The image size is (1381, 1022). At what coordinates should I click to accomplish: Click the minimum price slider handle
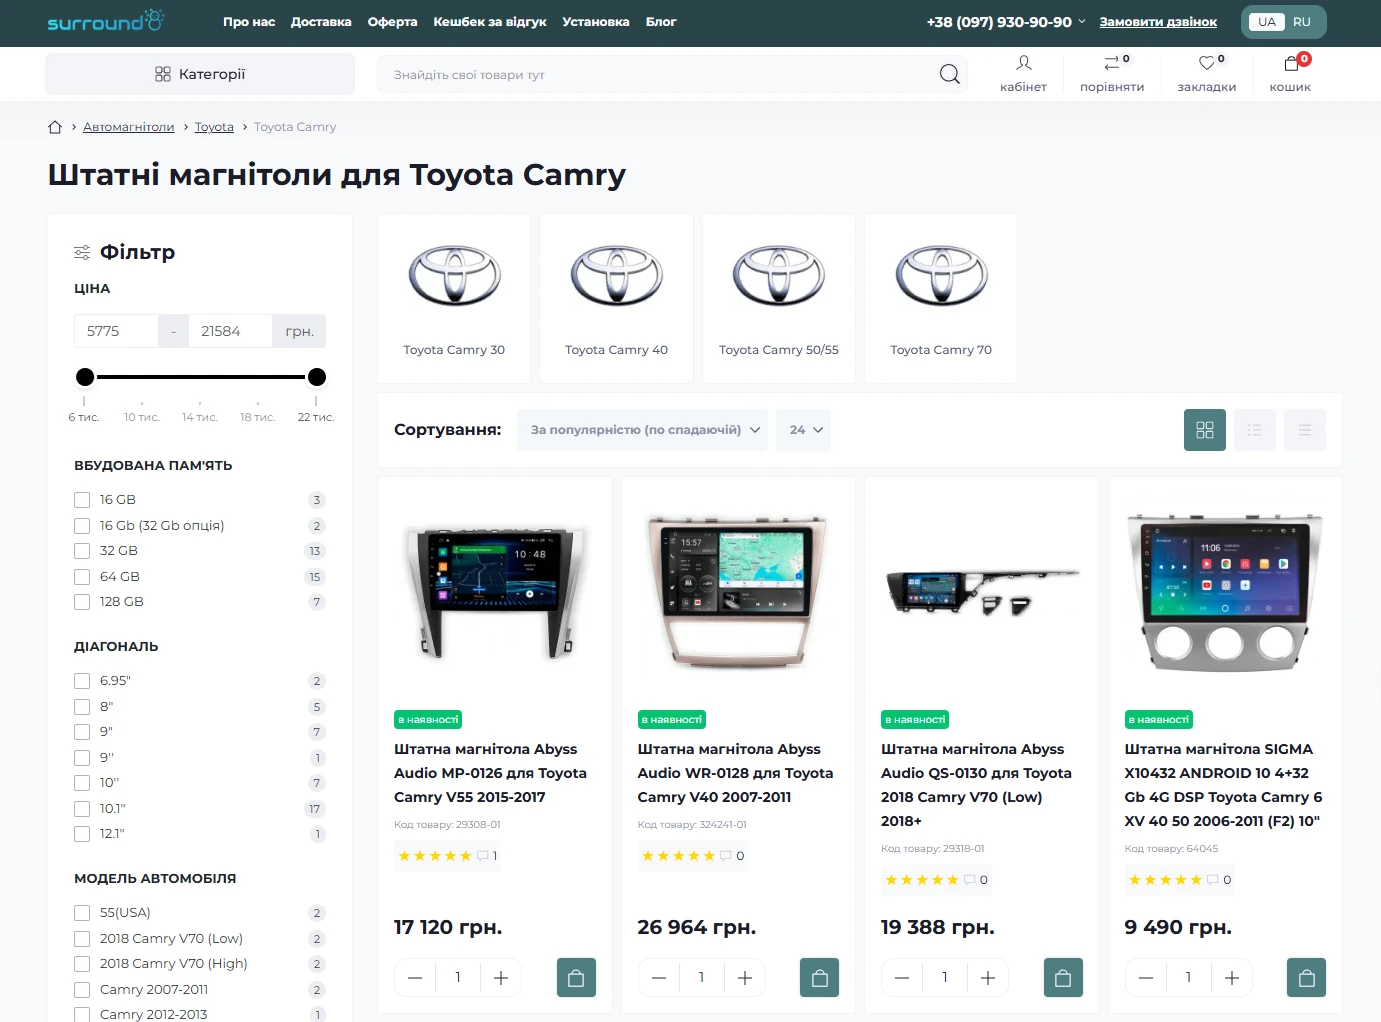click(x=85, y=377)
